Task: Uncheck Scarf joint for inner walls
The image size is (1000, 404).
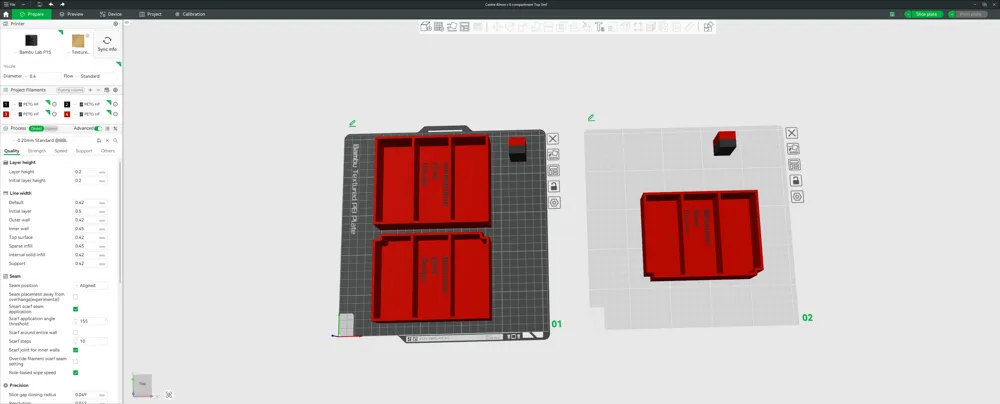Action: click(75, 350)
